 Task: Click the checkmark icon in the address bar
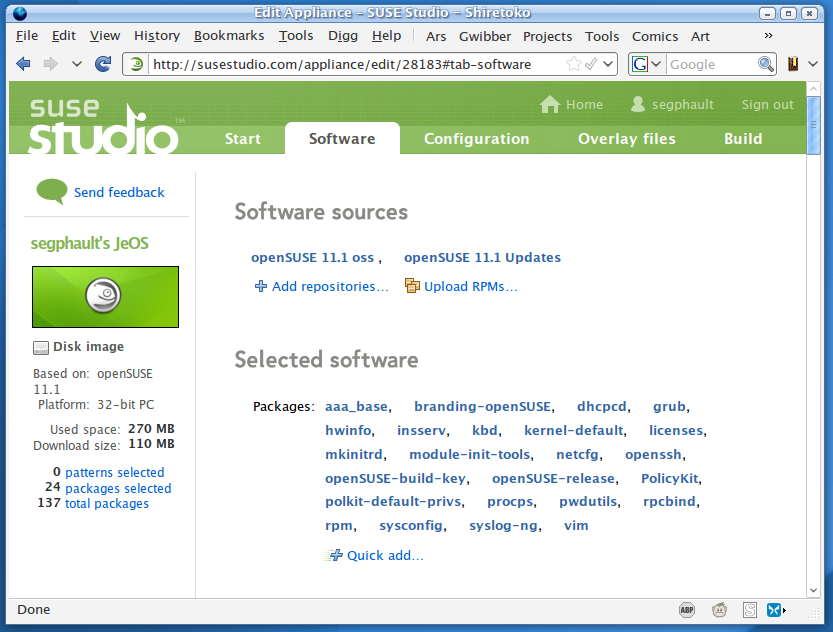pyautogui.click(x=591, y=64)
